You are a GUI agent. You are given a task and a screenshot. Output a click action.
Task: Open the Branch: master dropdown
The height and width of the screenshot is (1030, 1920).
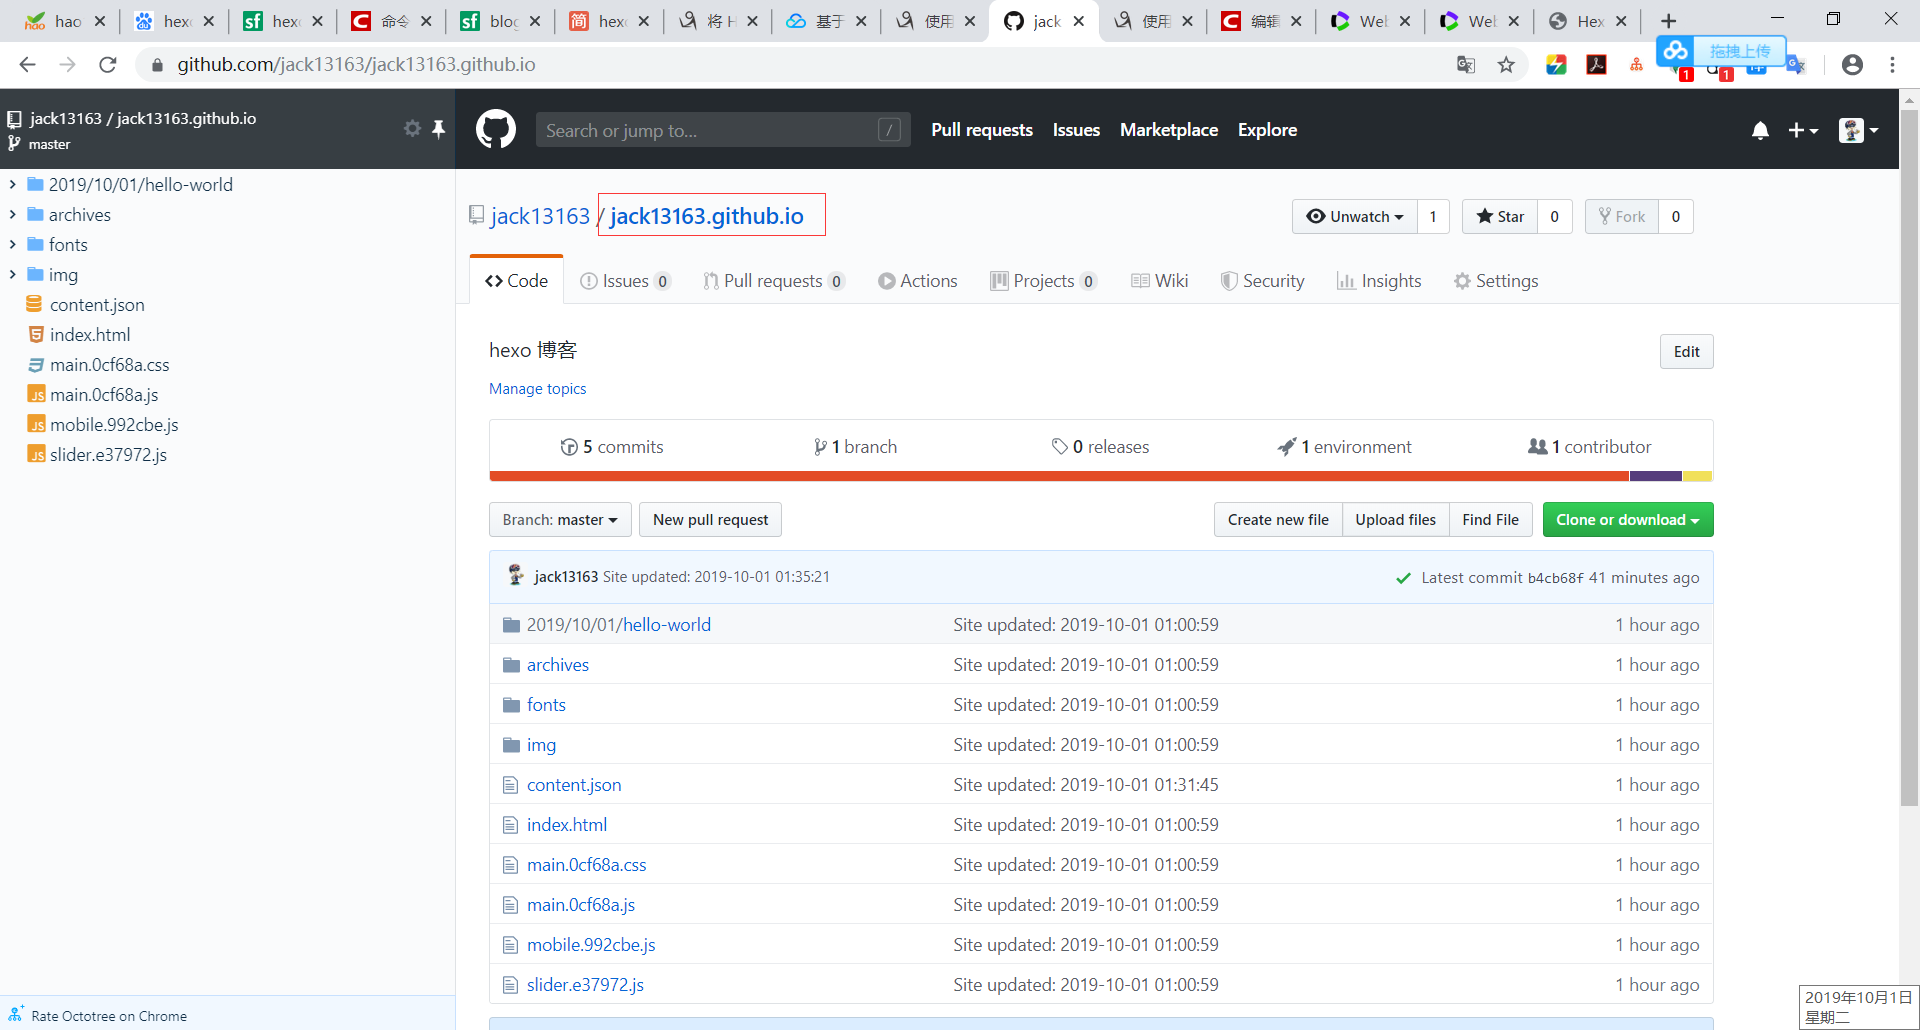pos(559,519)
